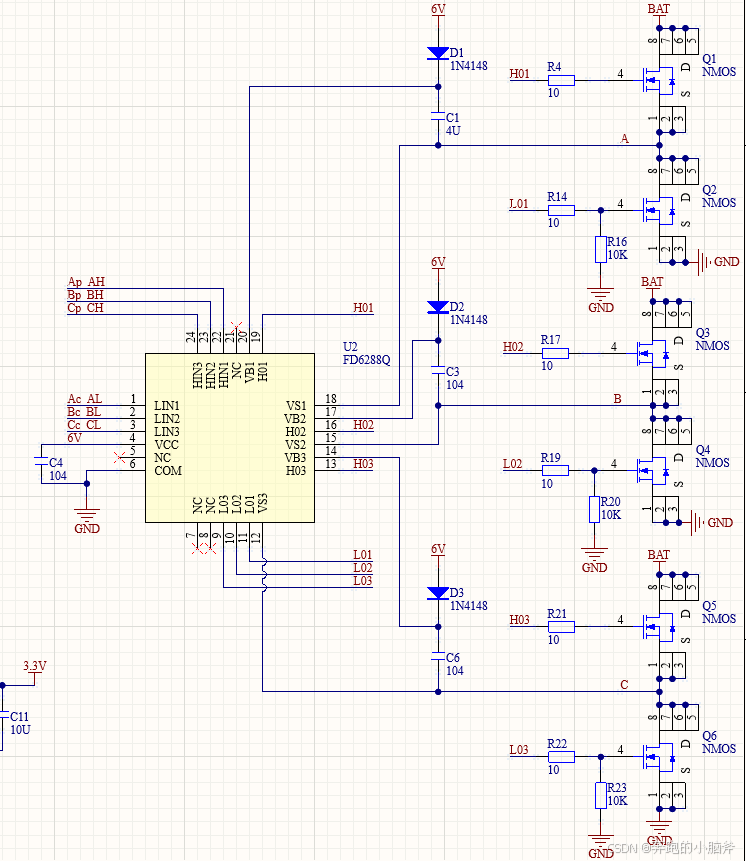The width and height of the screenshot is (746, 861).
Task: Select resistor R14 symbol
Action: tap(562, 210)
